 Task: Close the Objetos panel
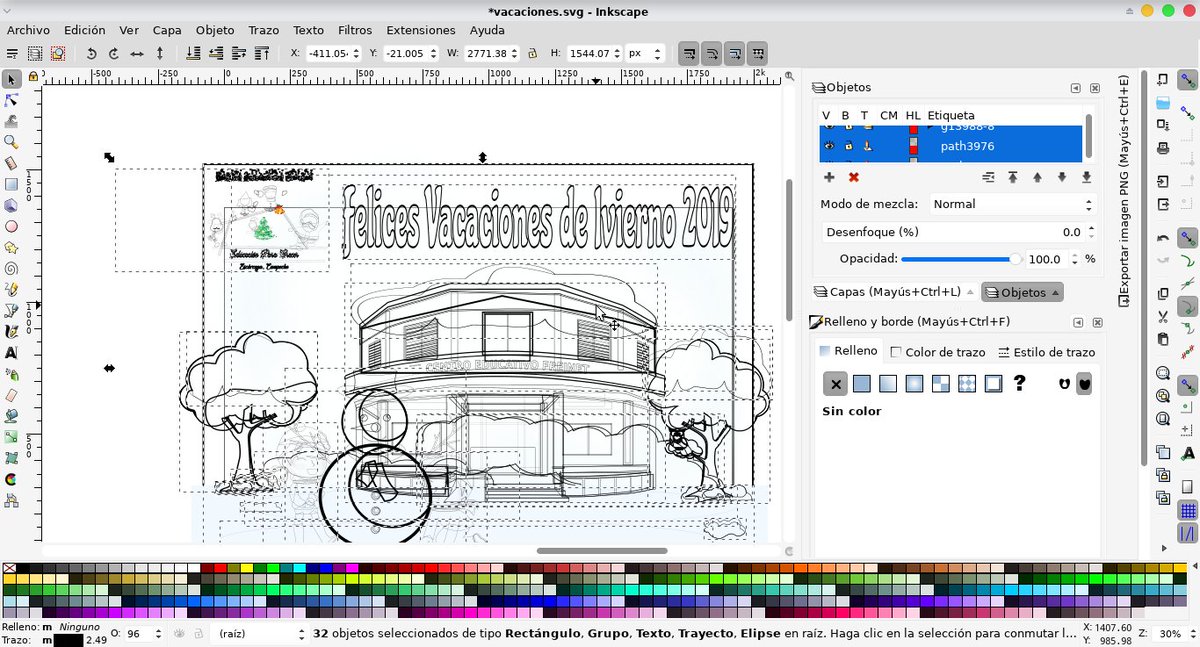pos(1095,88)
